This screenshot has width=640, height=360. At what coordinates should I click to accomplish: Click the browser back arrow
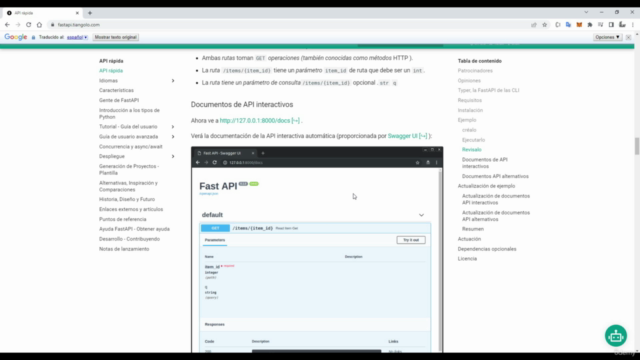tap(7, 25)
